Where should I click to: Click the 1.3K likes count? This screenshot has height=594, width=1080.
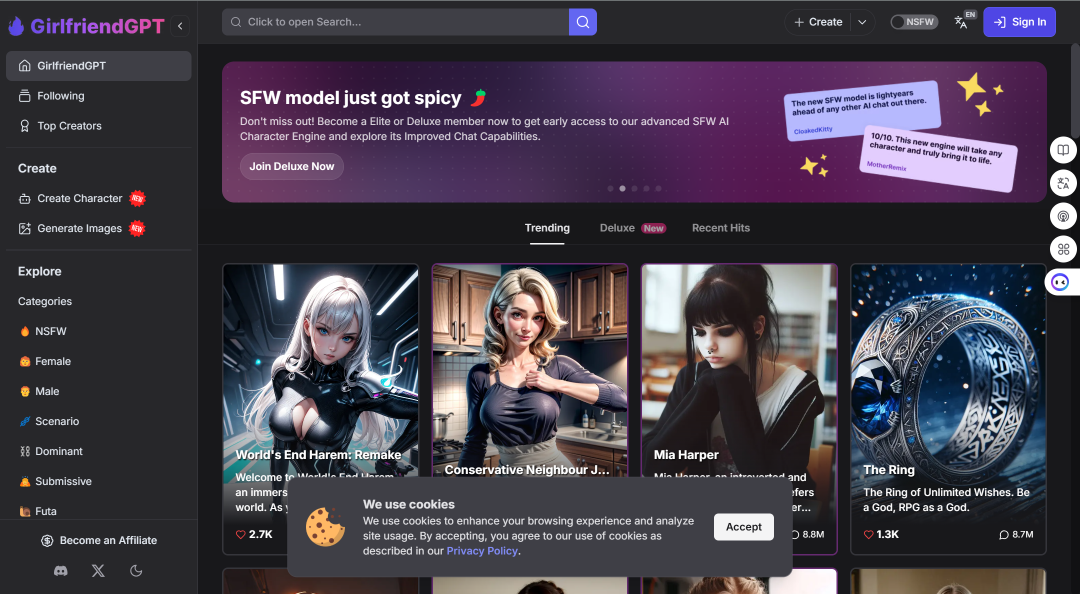tap(887, 535)
